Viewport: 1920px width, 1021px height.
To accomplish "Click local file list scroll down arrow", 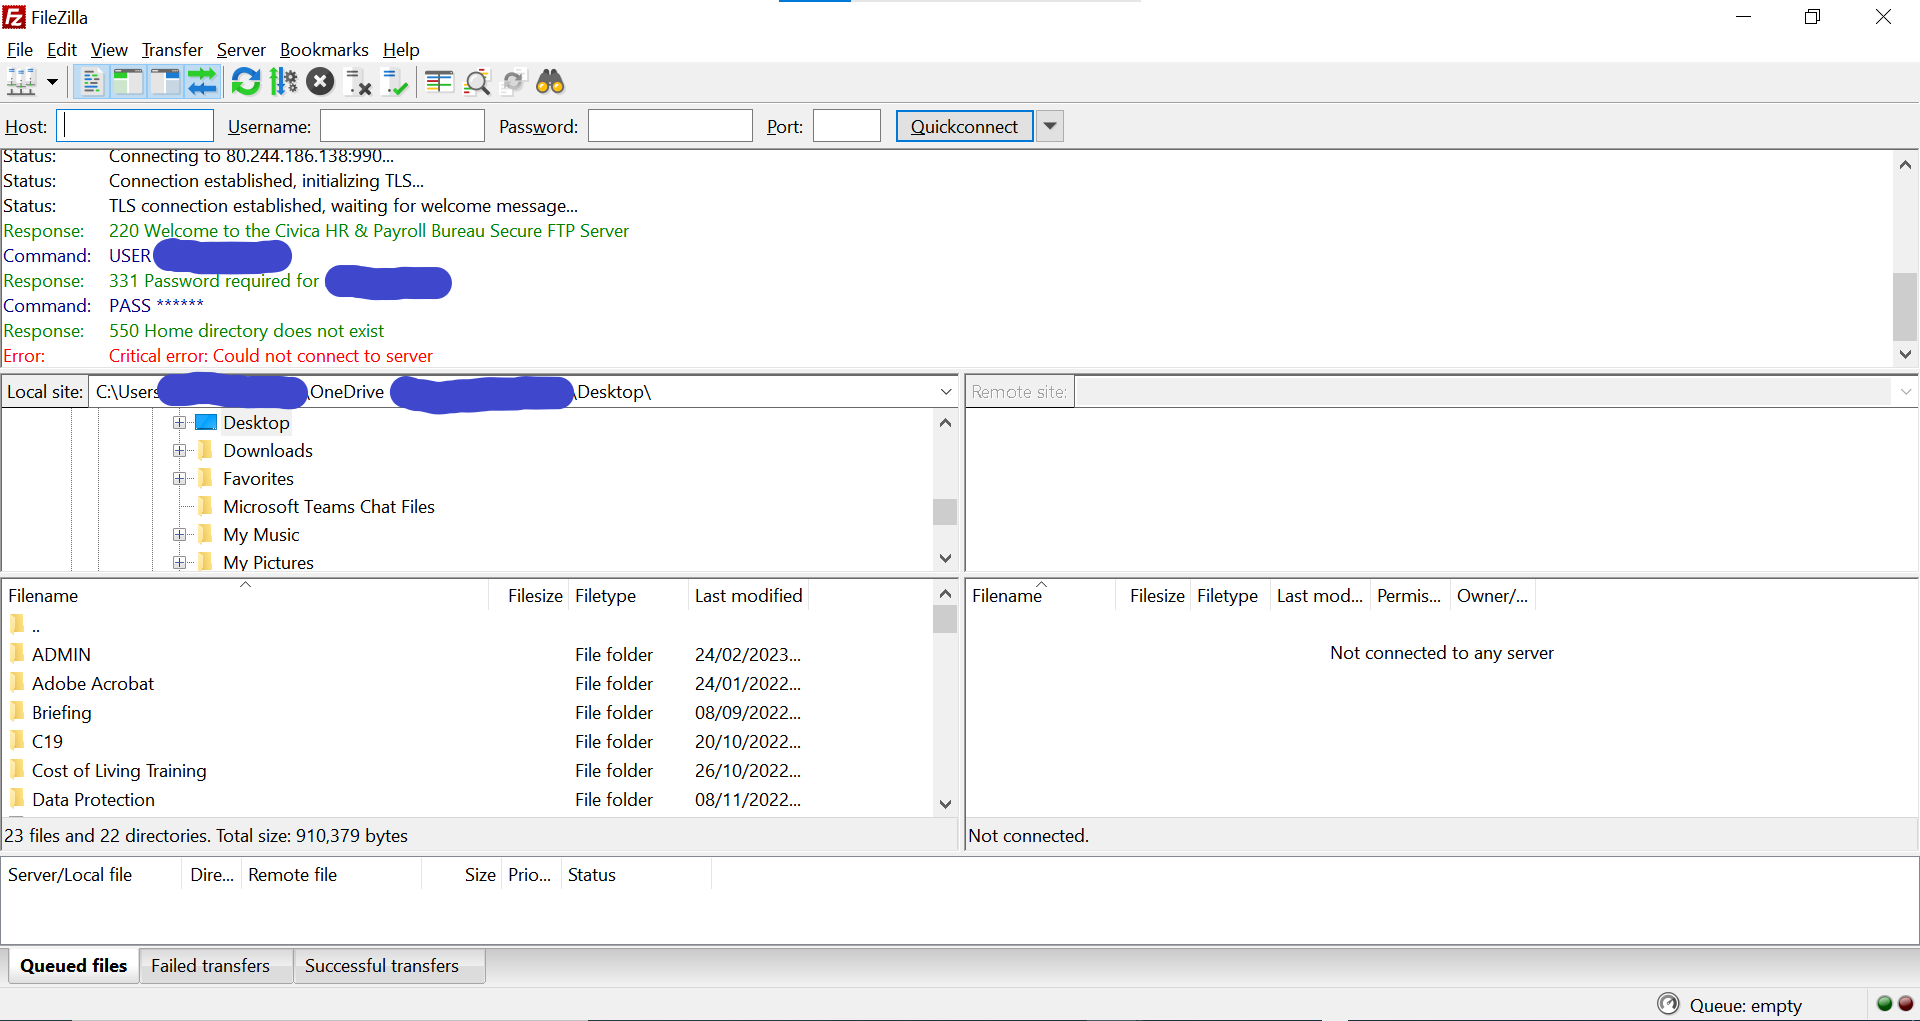I will tap(945, 804).
